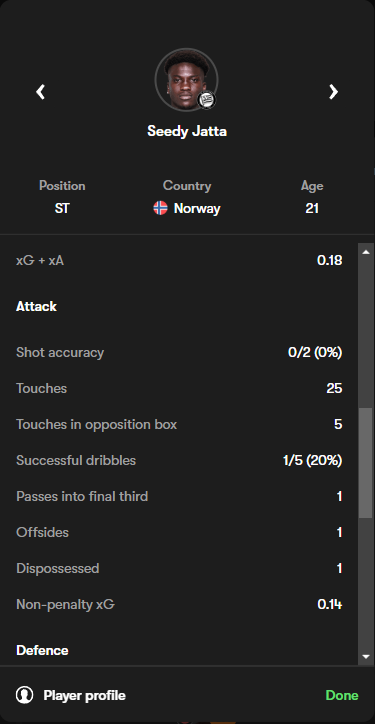The image size is (375, 724).
Task: Click the stats panel scrollbar thumb
Action: (365, 463)
